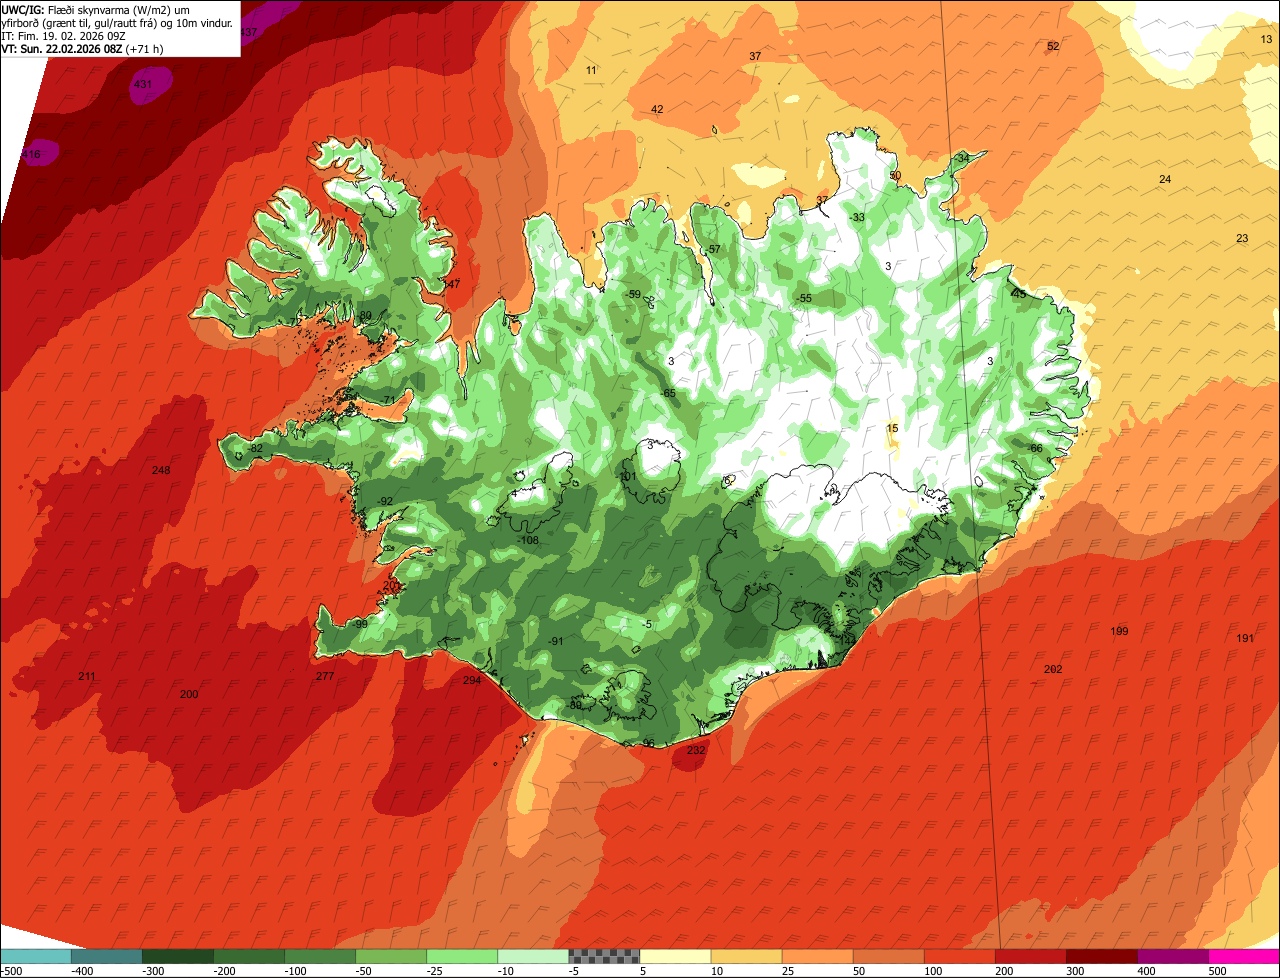Click the -25 to -10 pale green swatch

462,956
